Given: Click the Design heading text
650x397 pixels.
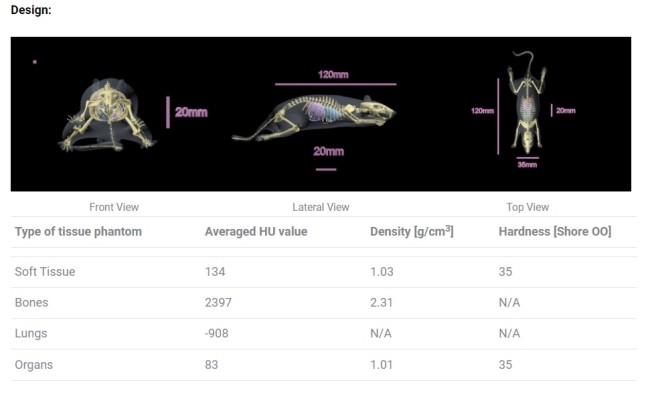Looking at the screenshot, I should [31, 10].
